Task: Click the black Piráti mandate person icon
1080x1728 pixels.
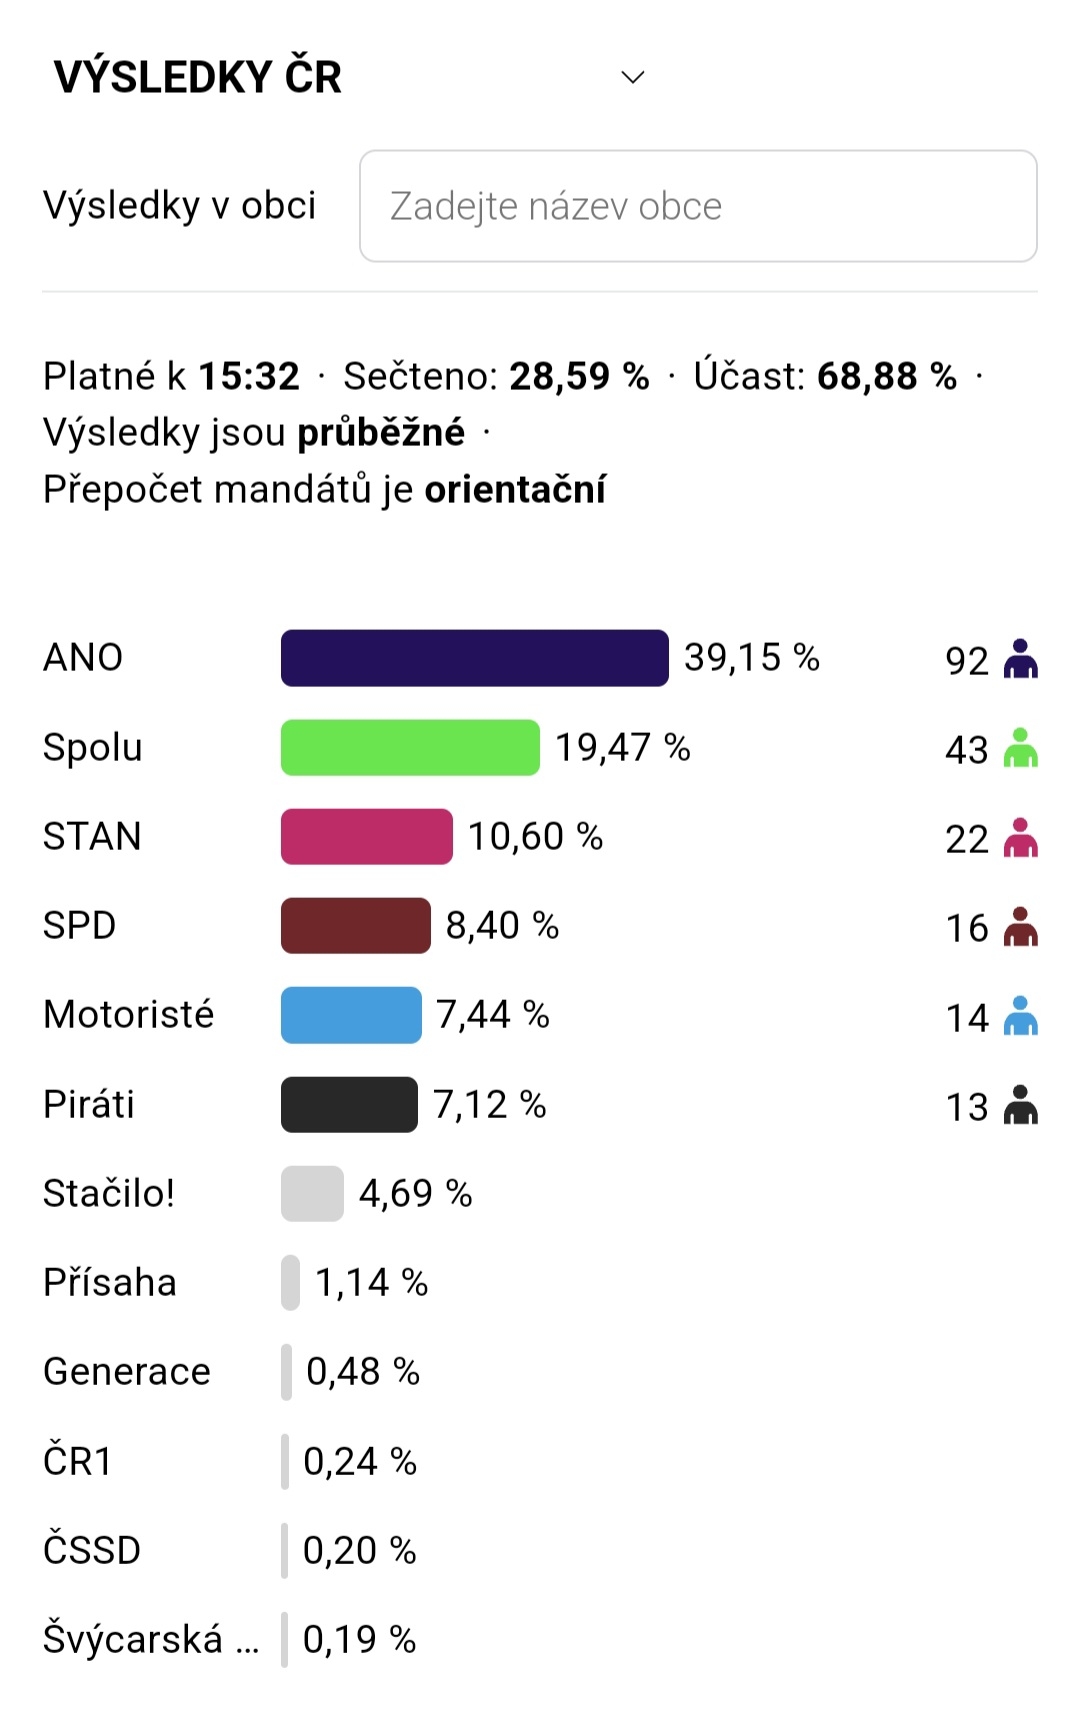Action: click(1020, 1105)
